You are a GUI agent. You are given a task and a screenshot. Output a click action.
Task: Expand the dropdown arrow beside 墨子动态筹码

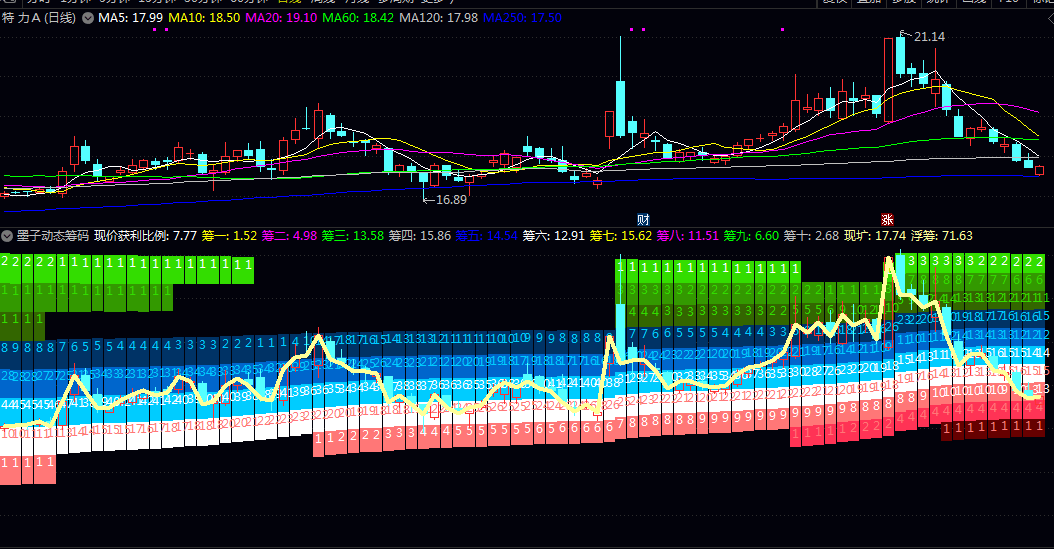pos(7,236)
